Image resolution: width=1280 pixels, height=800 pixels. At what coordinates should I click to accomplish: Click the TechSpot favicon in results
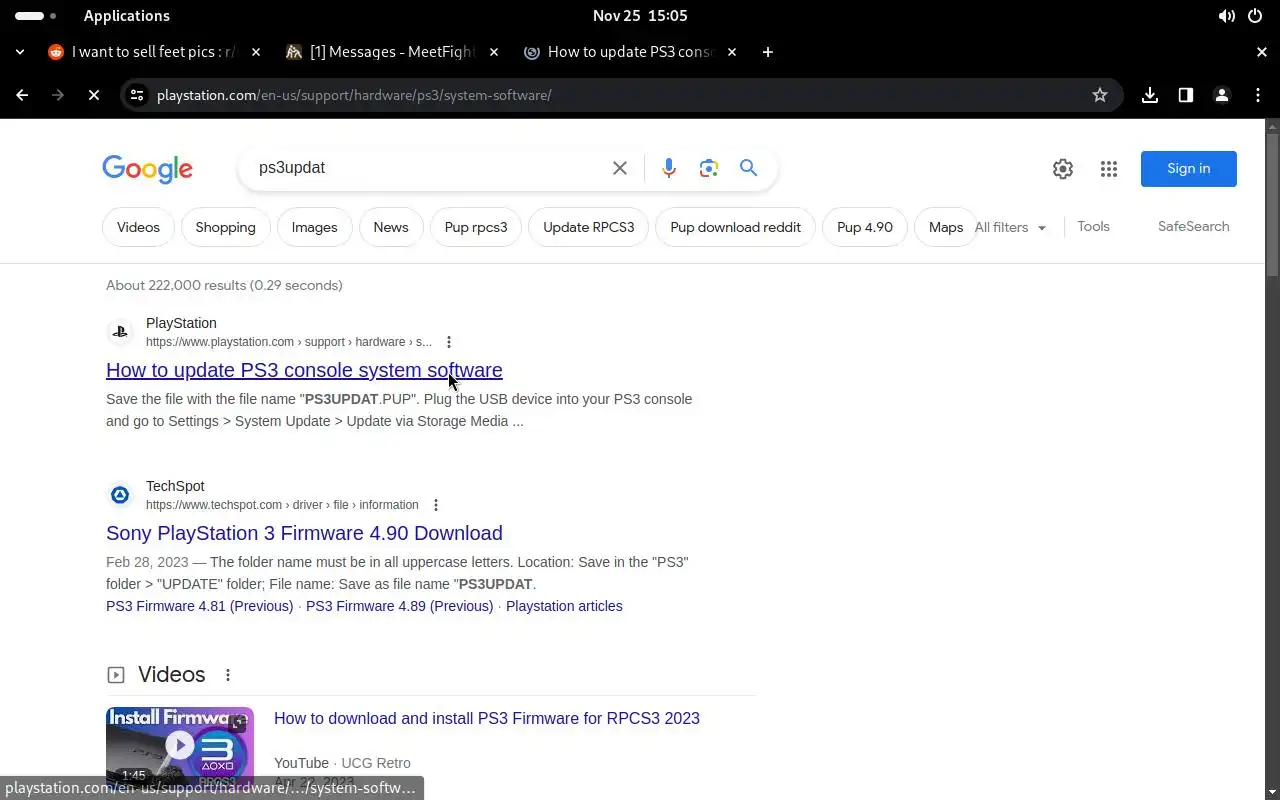coord(120,494)
